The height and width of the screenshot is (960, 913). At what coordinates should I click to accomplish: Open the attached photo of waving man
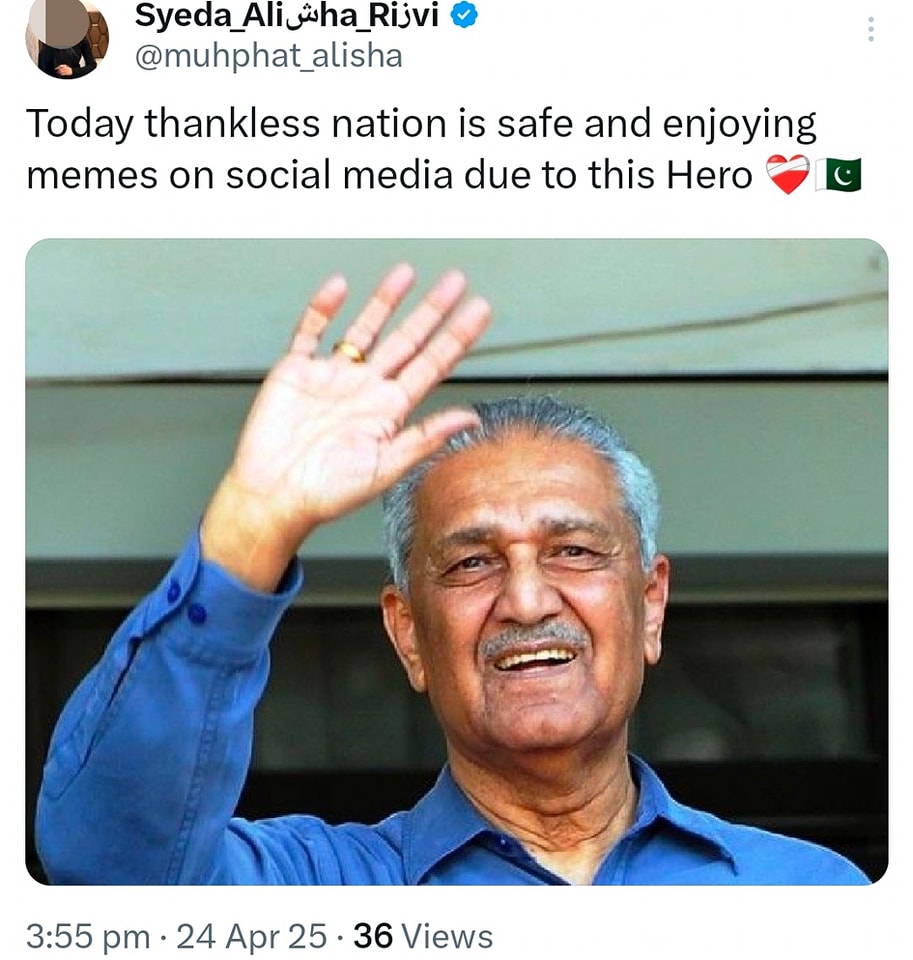coord(457,561)
